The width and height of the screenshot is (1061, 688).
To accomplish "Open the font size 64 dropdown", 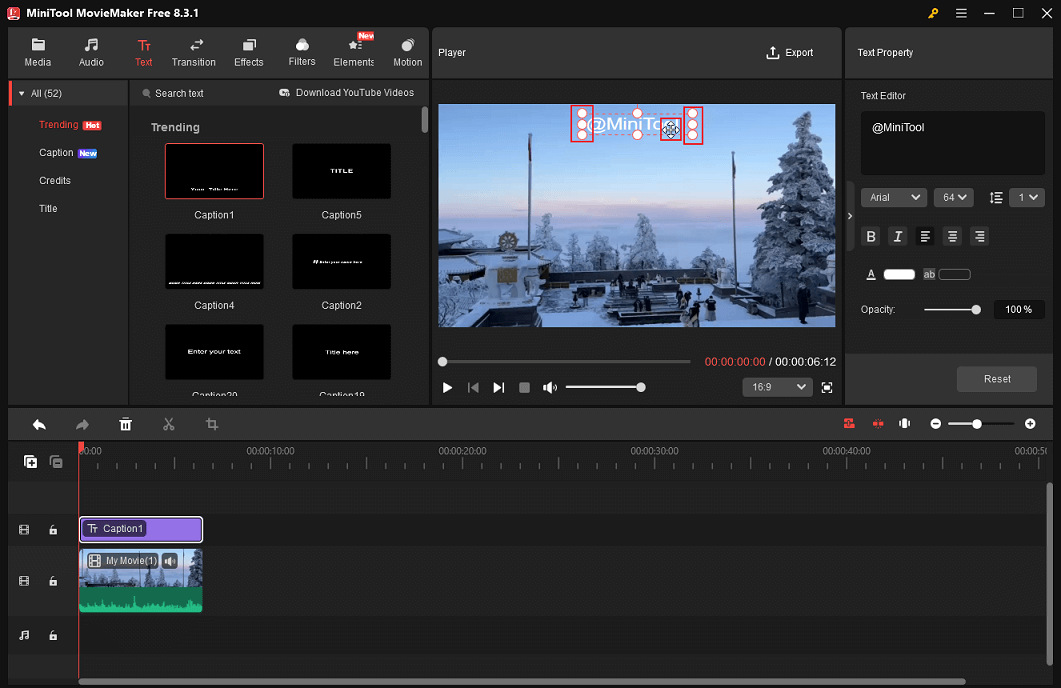I will (x=953, y=197).
